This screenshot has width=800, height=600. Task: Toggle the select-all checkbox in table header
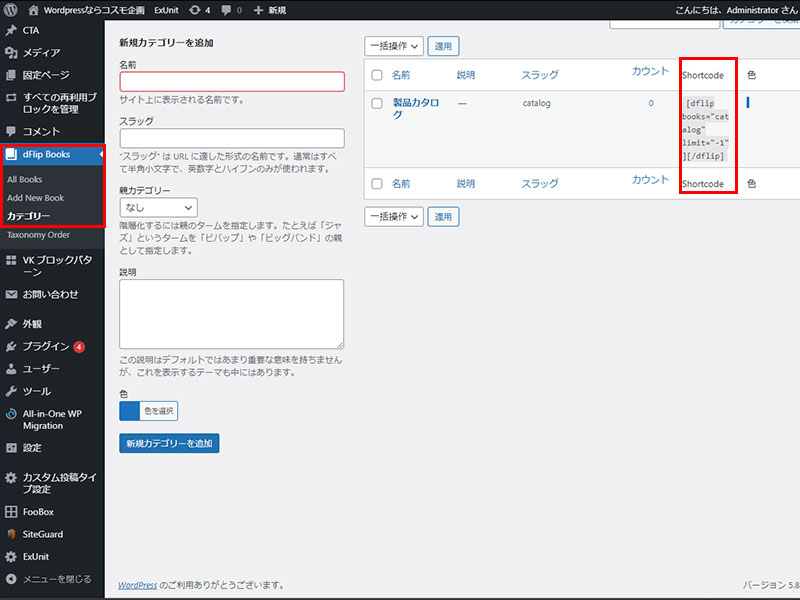pyautogui.click(x=377, y=75)
